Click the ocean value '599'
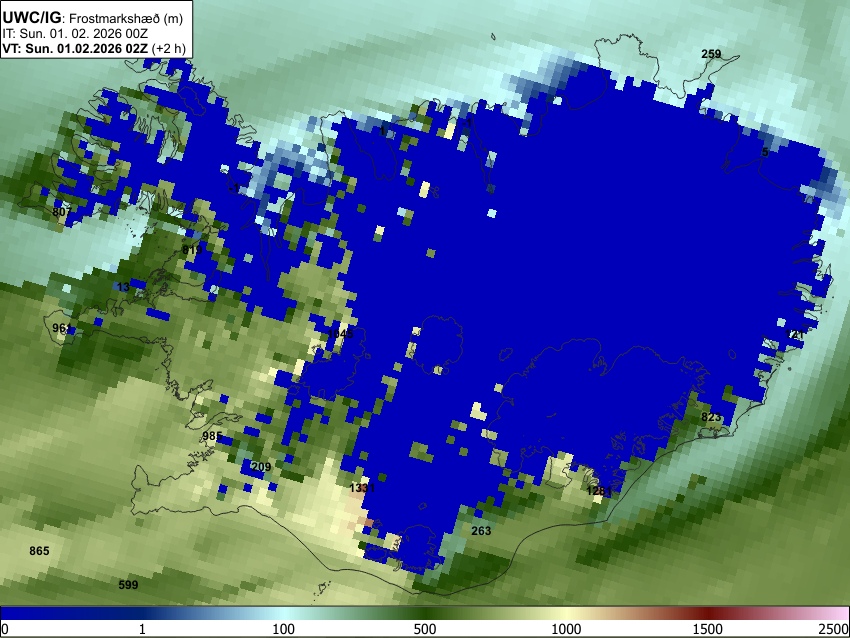This screenshot has width=850, height=638. [x=128, y=584]
